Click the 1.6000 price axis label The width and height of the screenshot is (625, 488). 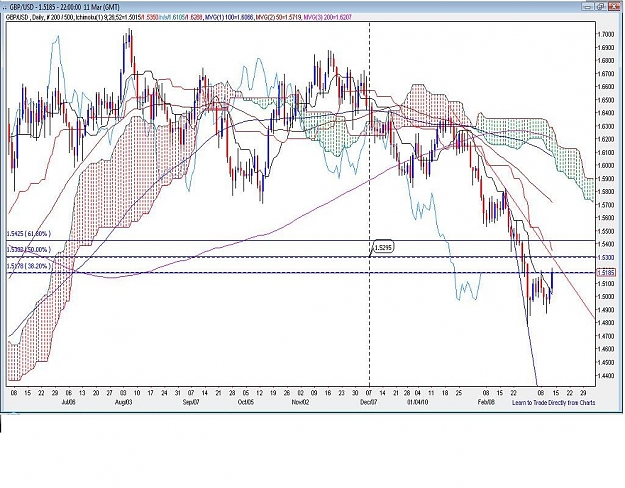point(606,165)
